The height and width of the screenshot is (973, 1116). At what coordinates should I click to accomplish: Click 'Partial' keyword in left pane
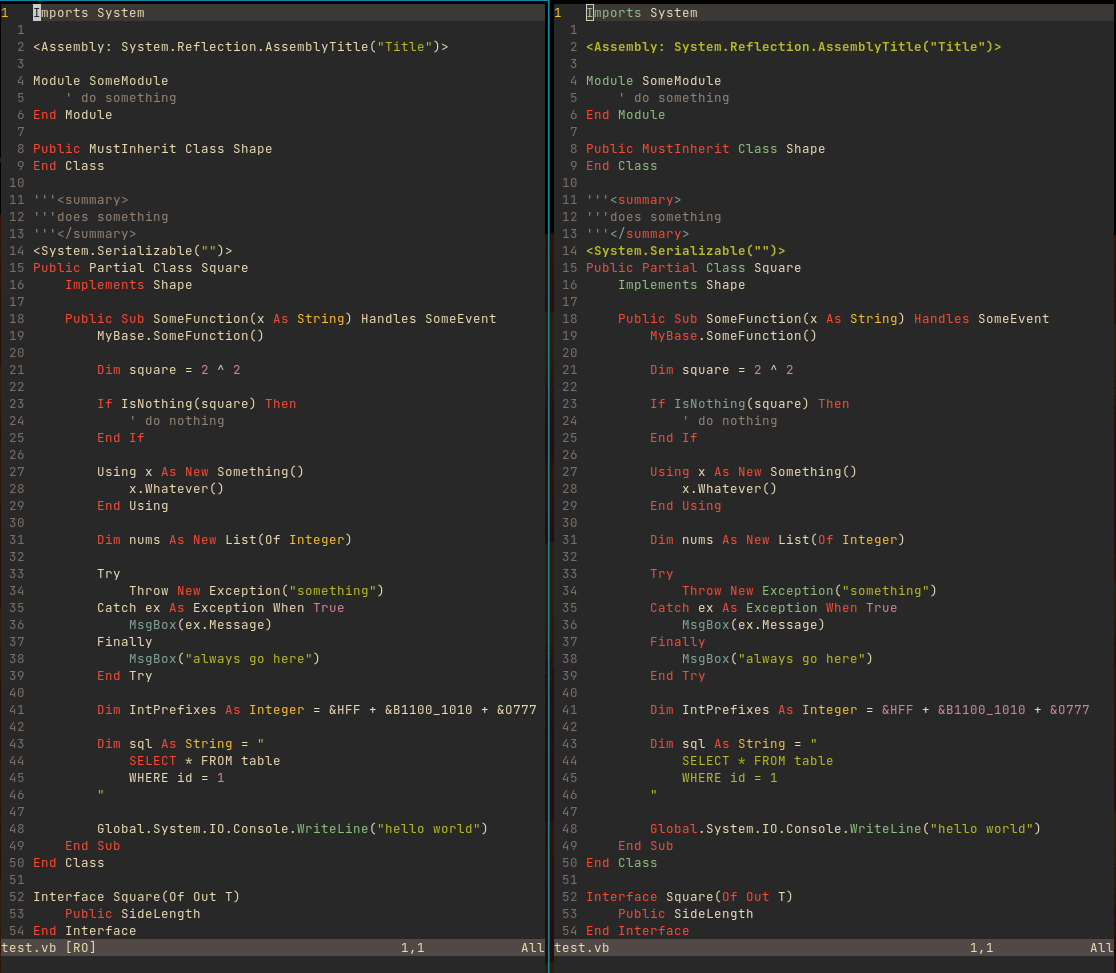[117, 268]
